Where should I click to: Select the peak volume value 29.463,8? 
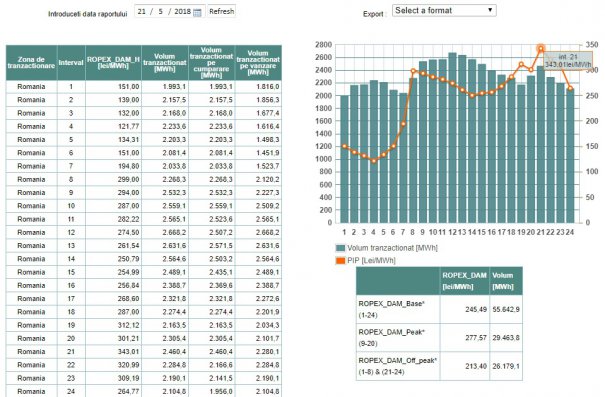(506, 338)
